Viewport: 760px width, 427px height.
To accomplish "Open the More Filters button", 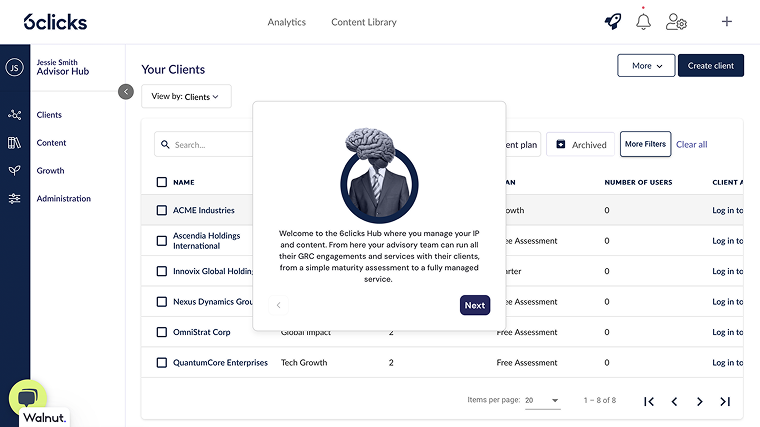I will pos(646,144).
